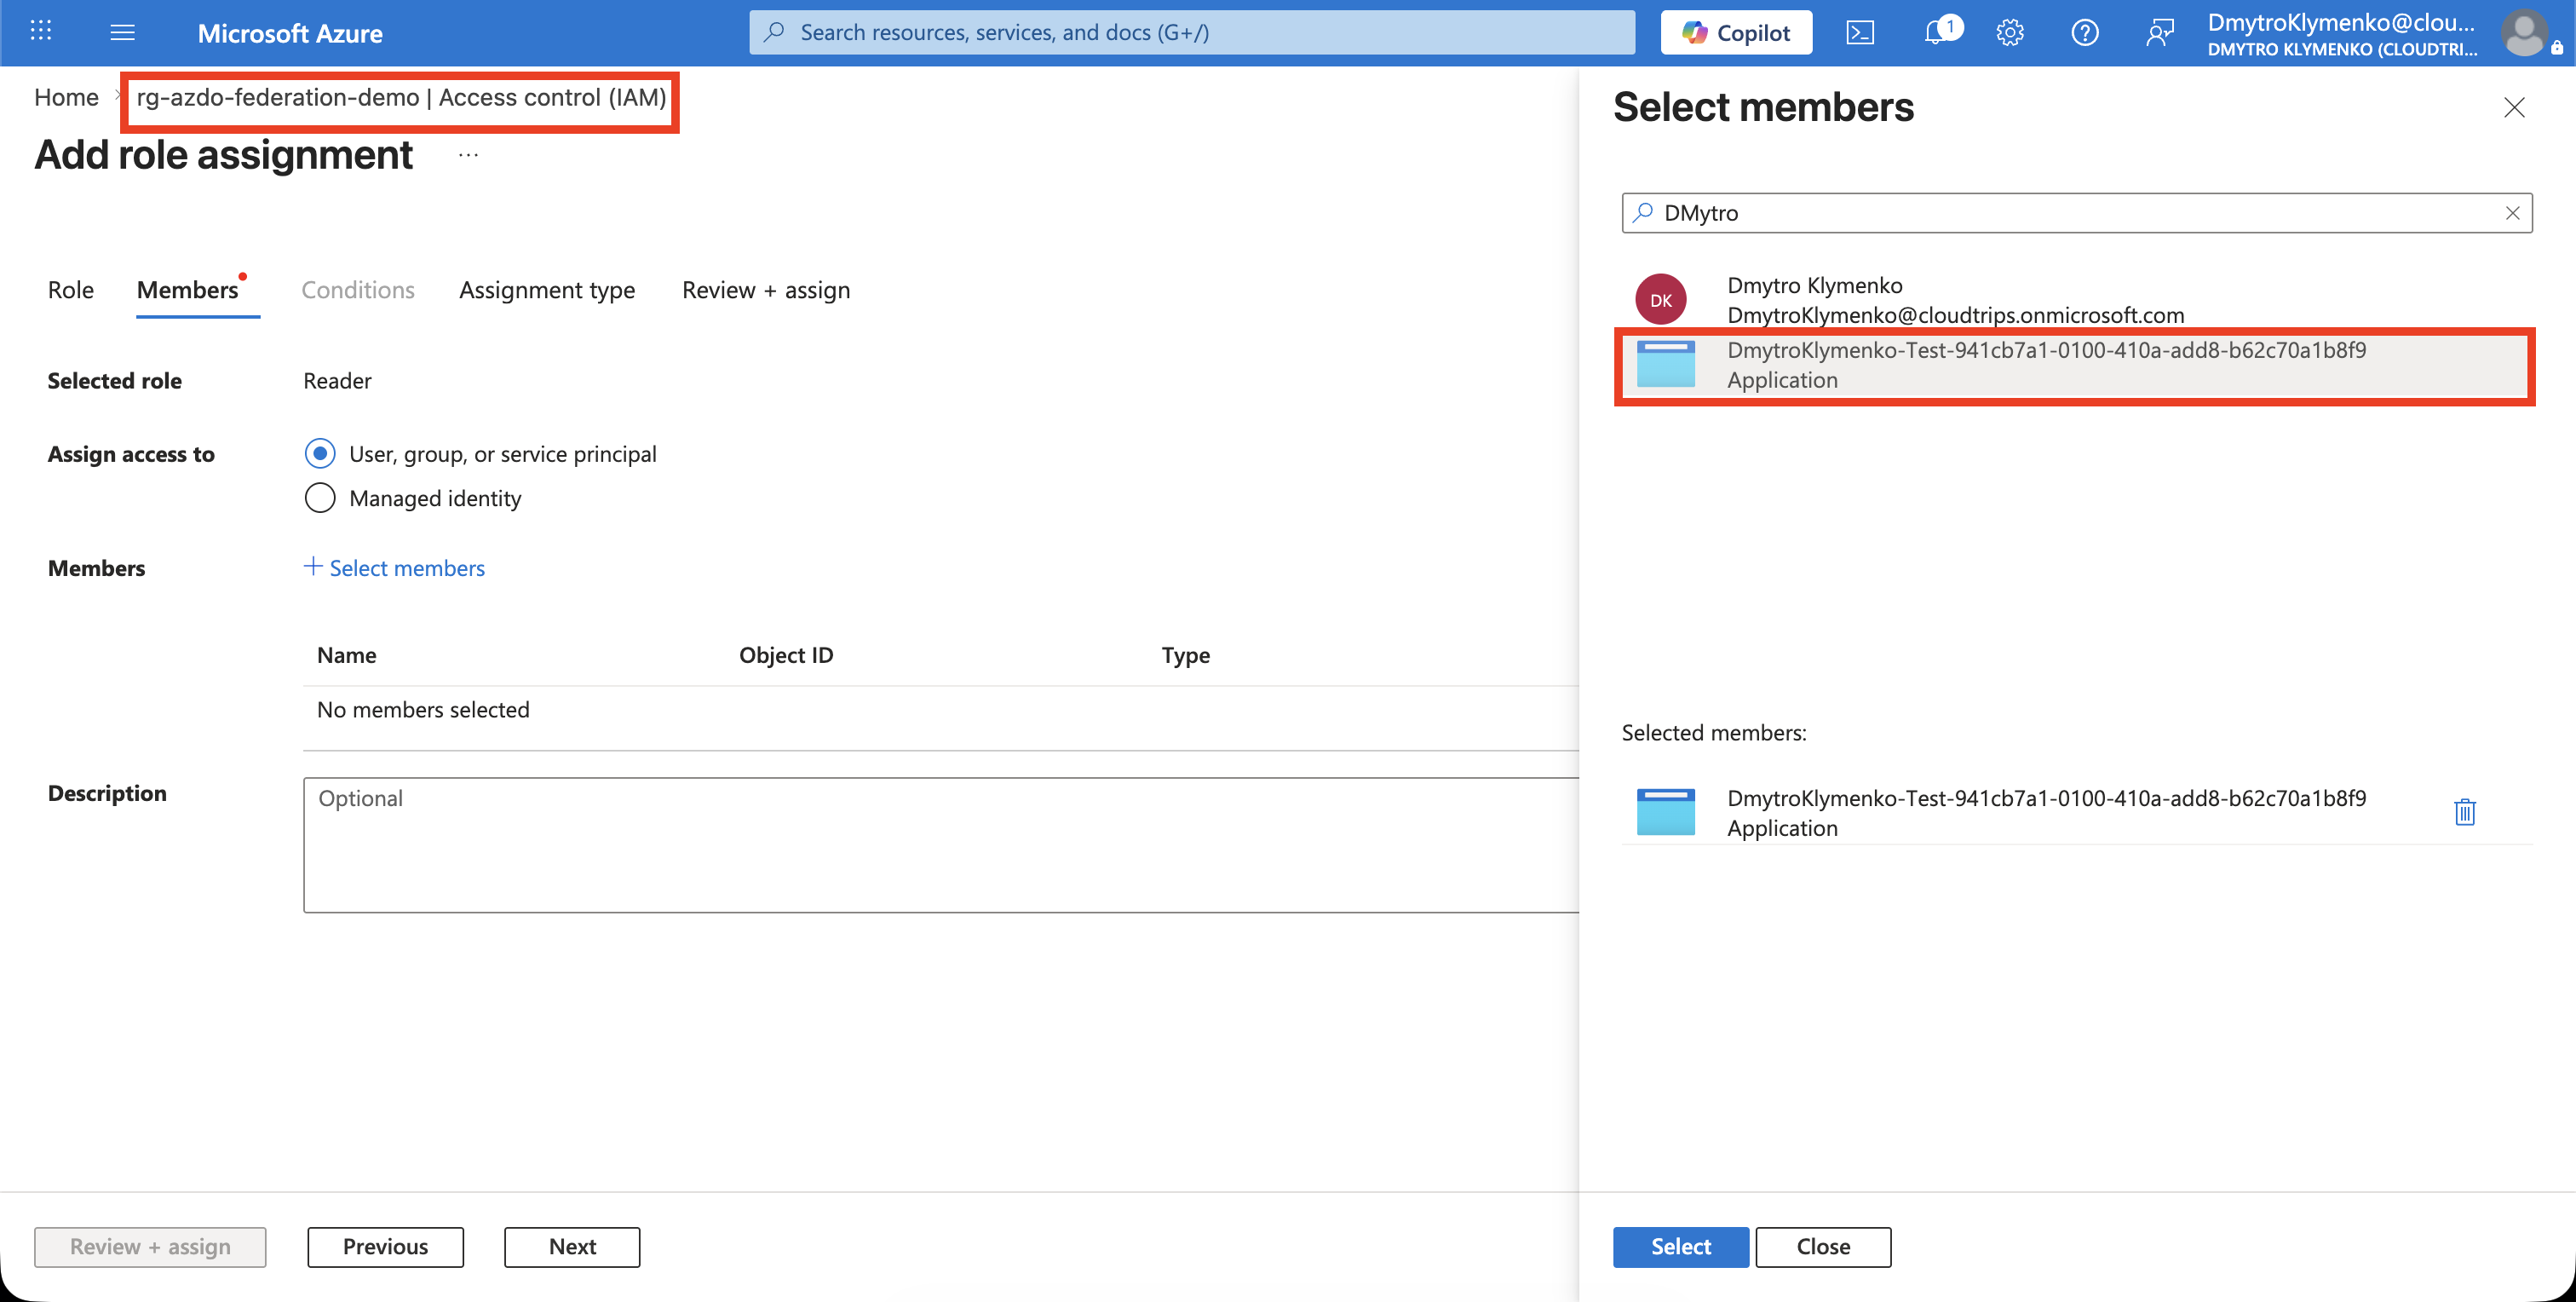Click inside the Description text box
2576x1302 pixels.
(941, 845)
